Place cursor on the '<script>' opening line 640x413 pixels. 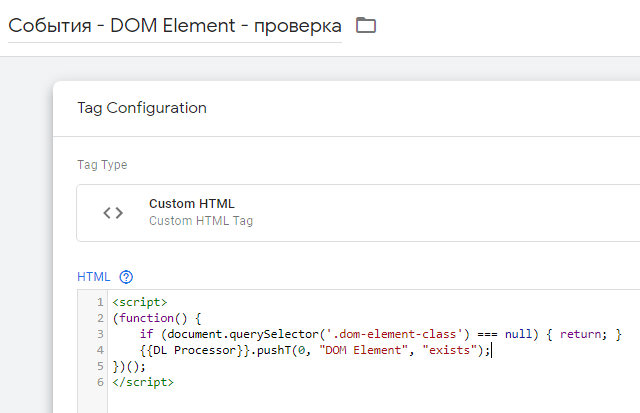tap(140, 302)
